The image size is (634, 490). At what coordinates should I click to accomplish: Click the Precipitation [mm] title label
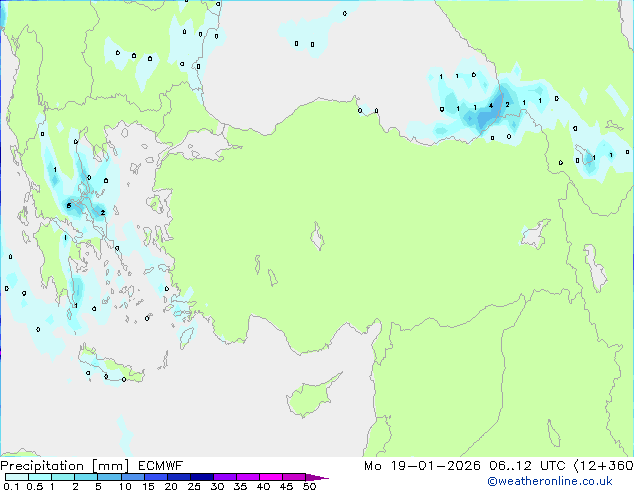tap(65, 466)
